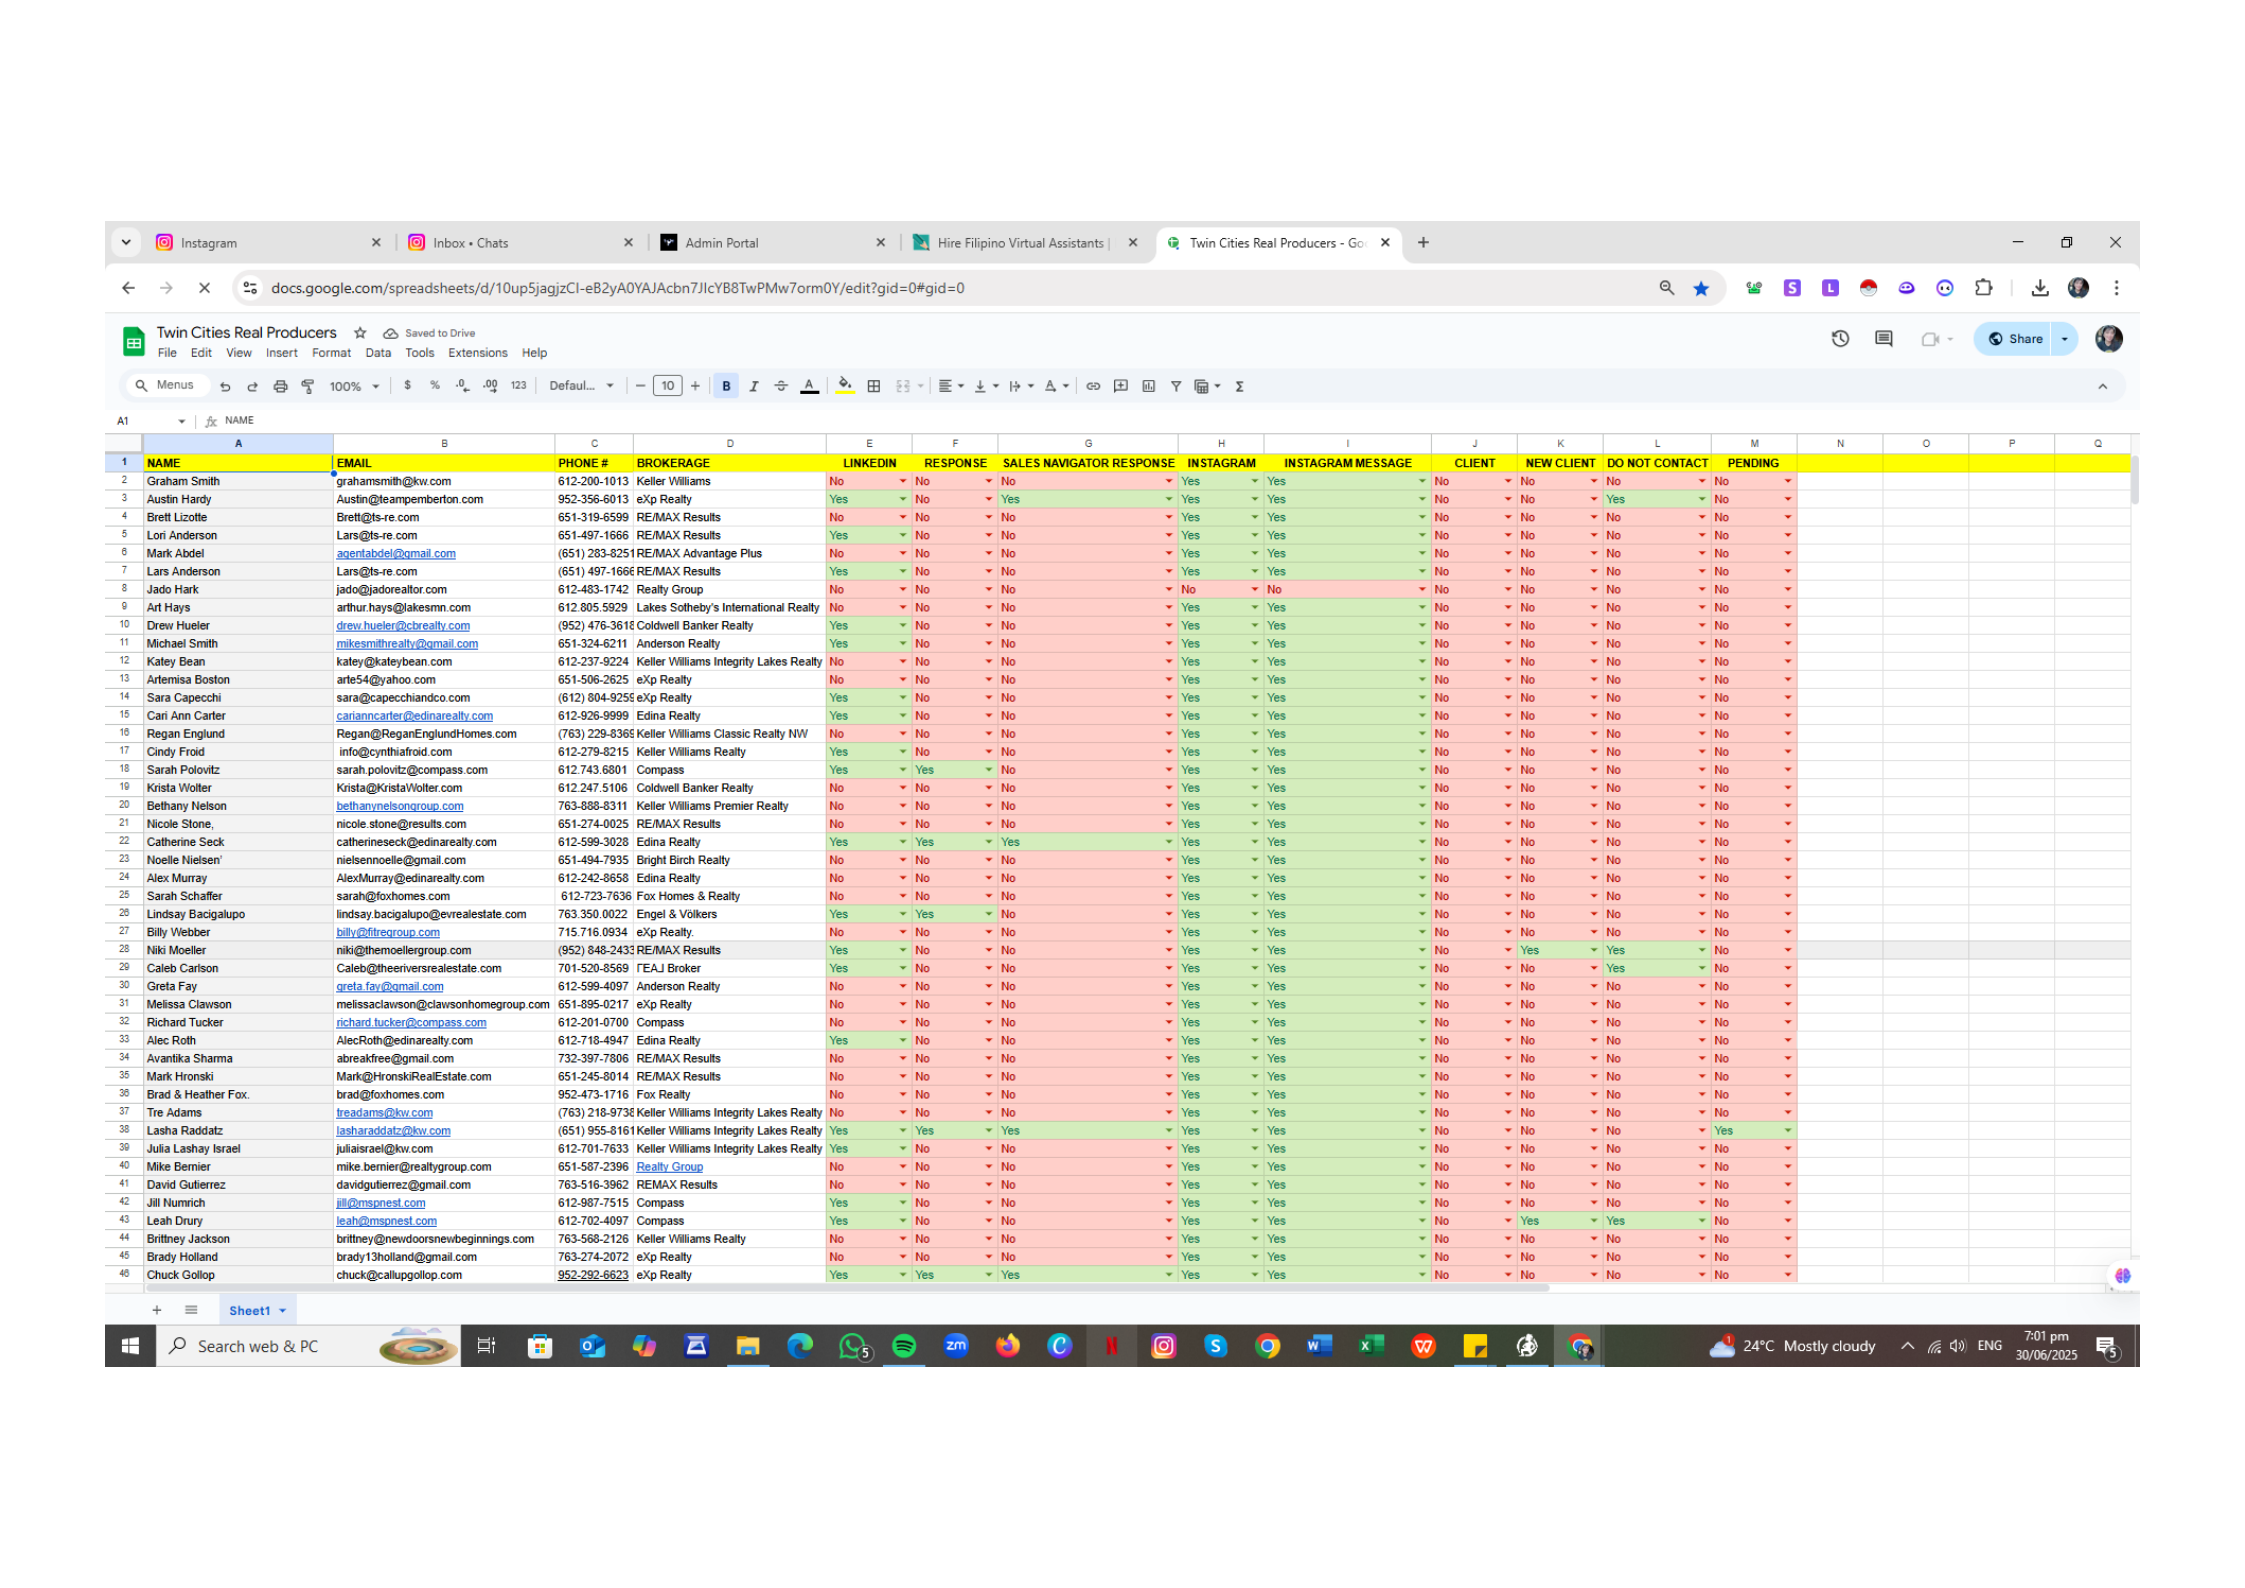Toggle italic formatting button
The height and width of the screenshot is (1588, 2245).
pyautogui.click(x=754, y=386)
